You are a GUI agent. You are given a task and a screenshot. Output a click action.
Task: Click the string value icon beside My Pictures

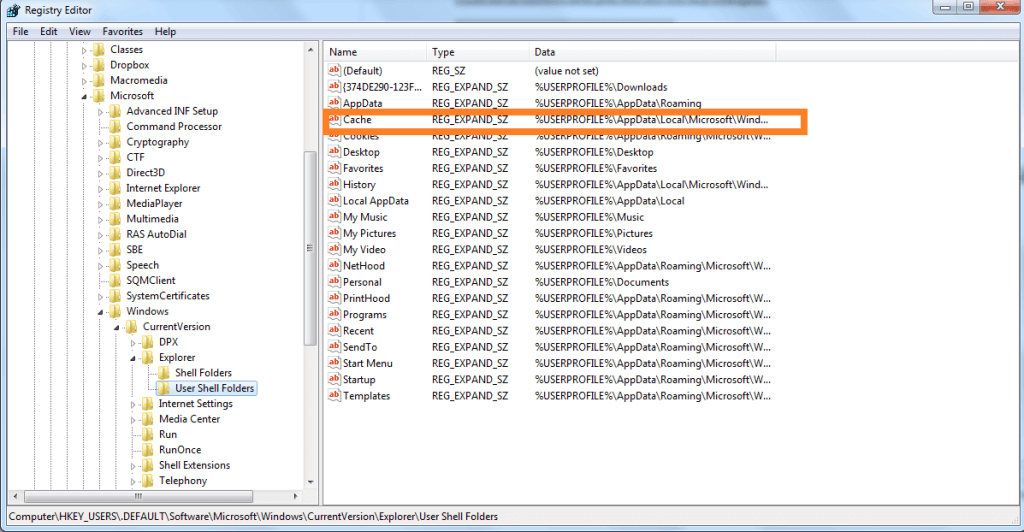[x=334, y=234]
